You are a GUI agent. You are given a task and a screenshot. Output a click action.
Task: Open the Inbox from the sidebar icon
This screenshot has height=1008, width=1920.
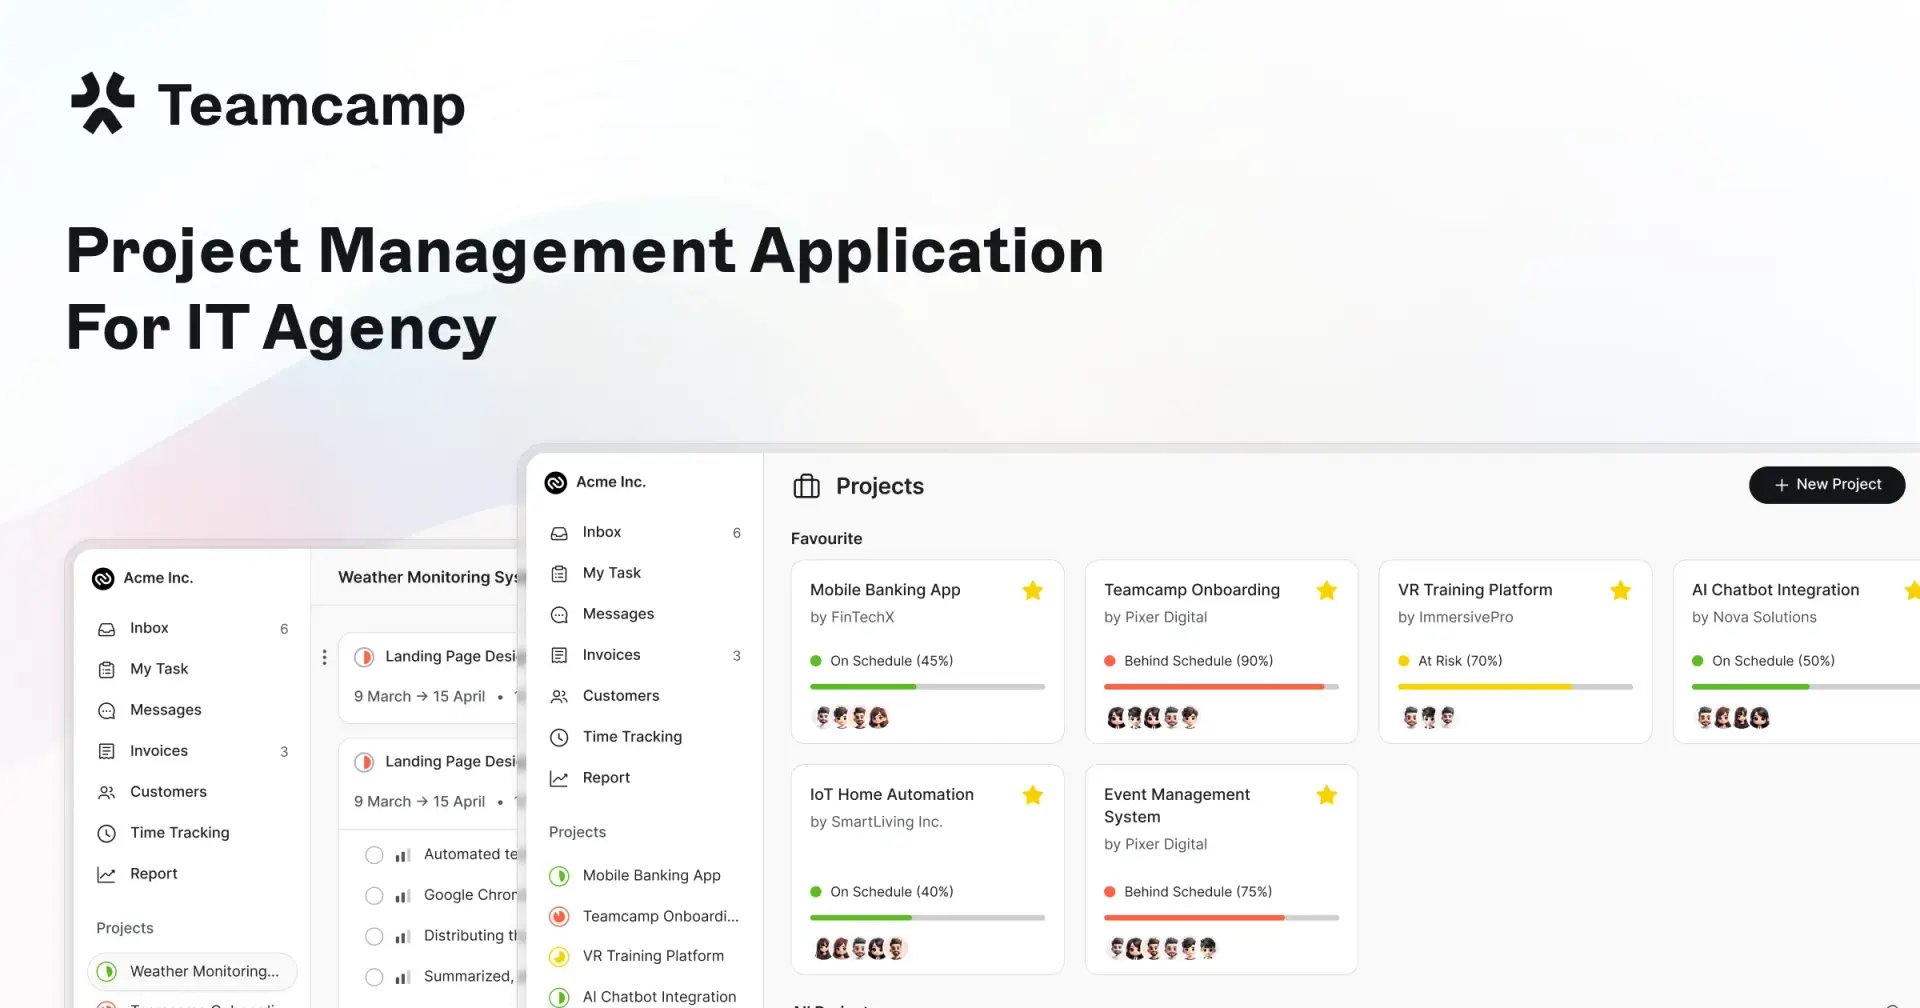558,532
